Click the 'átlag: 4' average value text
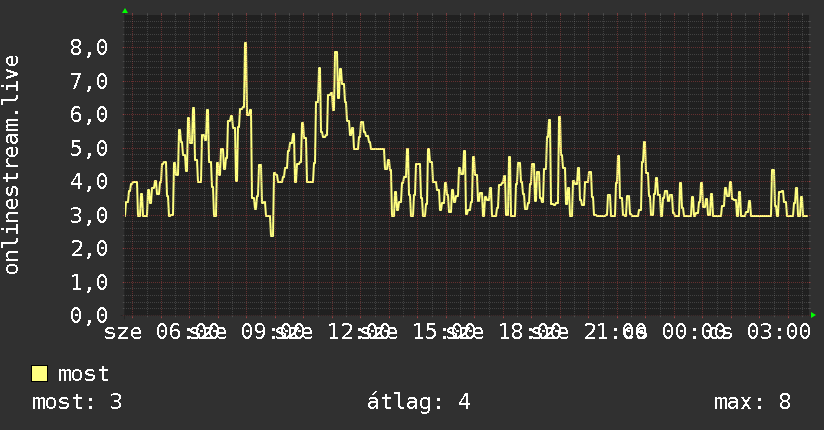Image resolution: width=824 pixels, height=430 pixels. point(418,402)
